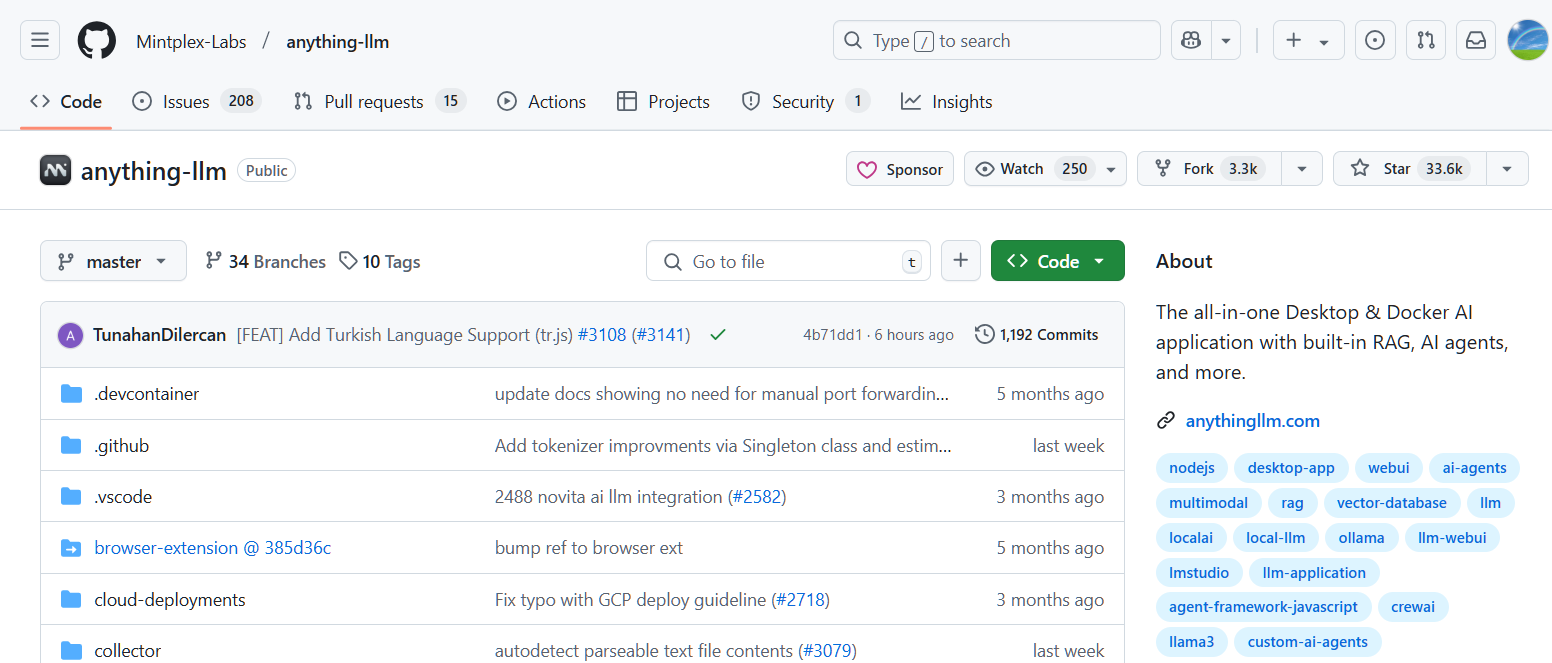This screenshot has width=1552, height=663.
Task: Expand the fork options dropdown arrow
Action: tap(1302, 169)
